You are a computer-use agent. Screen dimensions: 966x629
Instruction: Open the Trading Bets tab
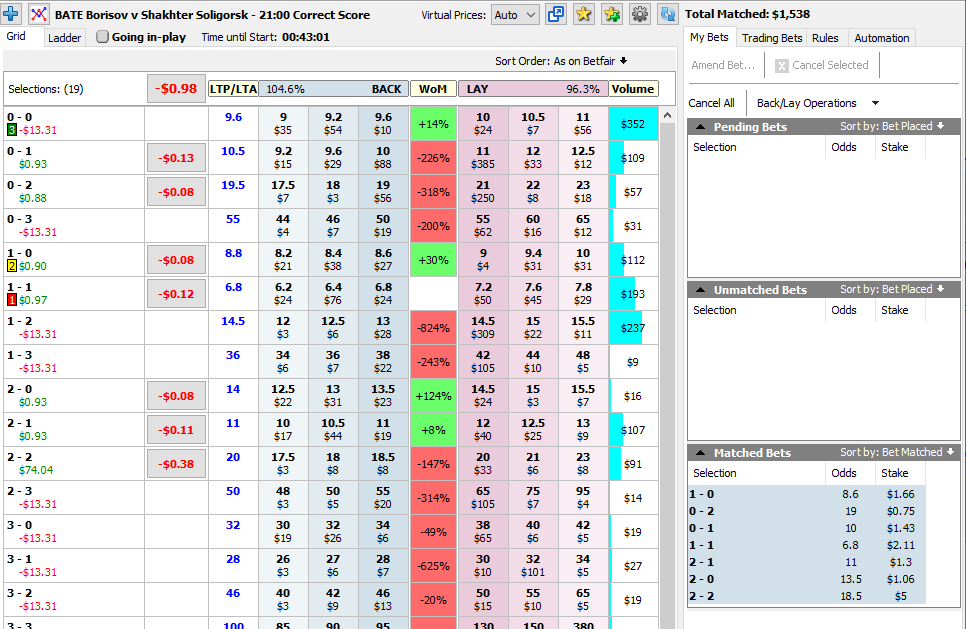[x=771, y=38]
